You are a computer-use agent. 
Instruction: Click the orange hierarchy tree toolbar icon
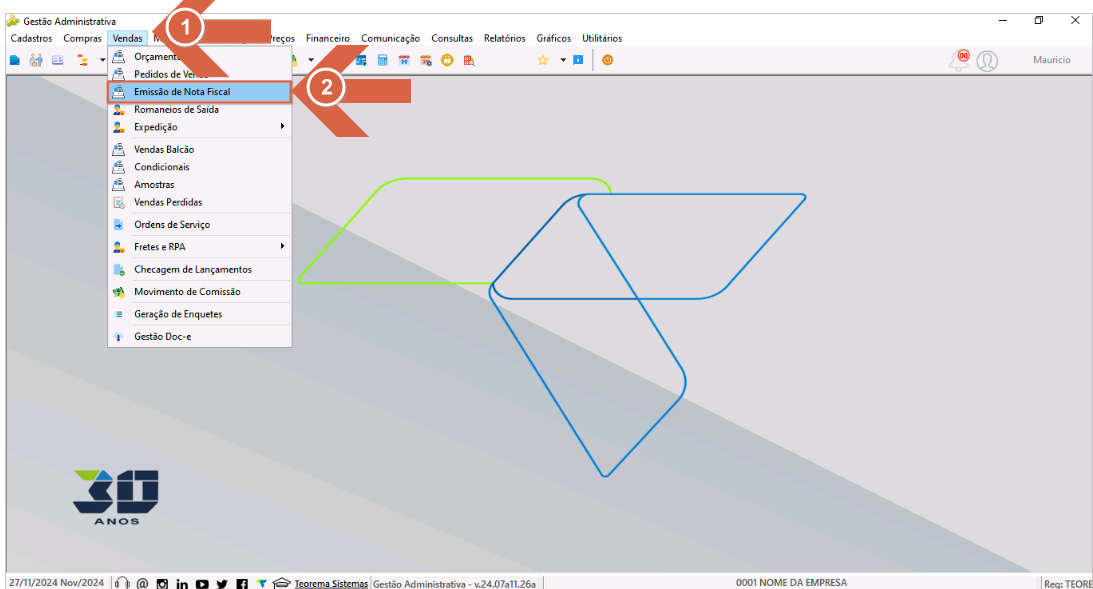82,60
